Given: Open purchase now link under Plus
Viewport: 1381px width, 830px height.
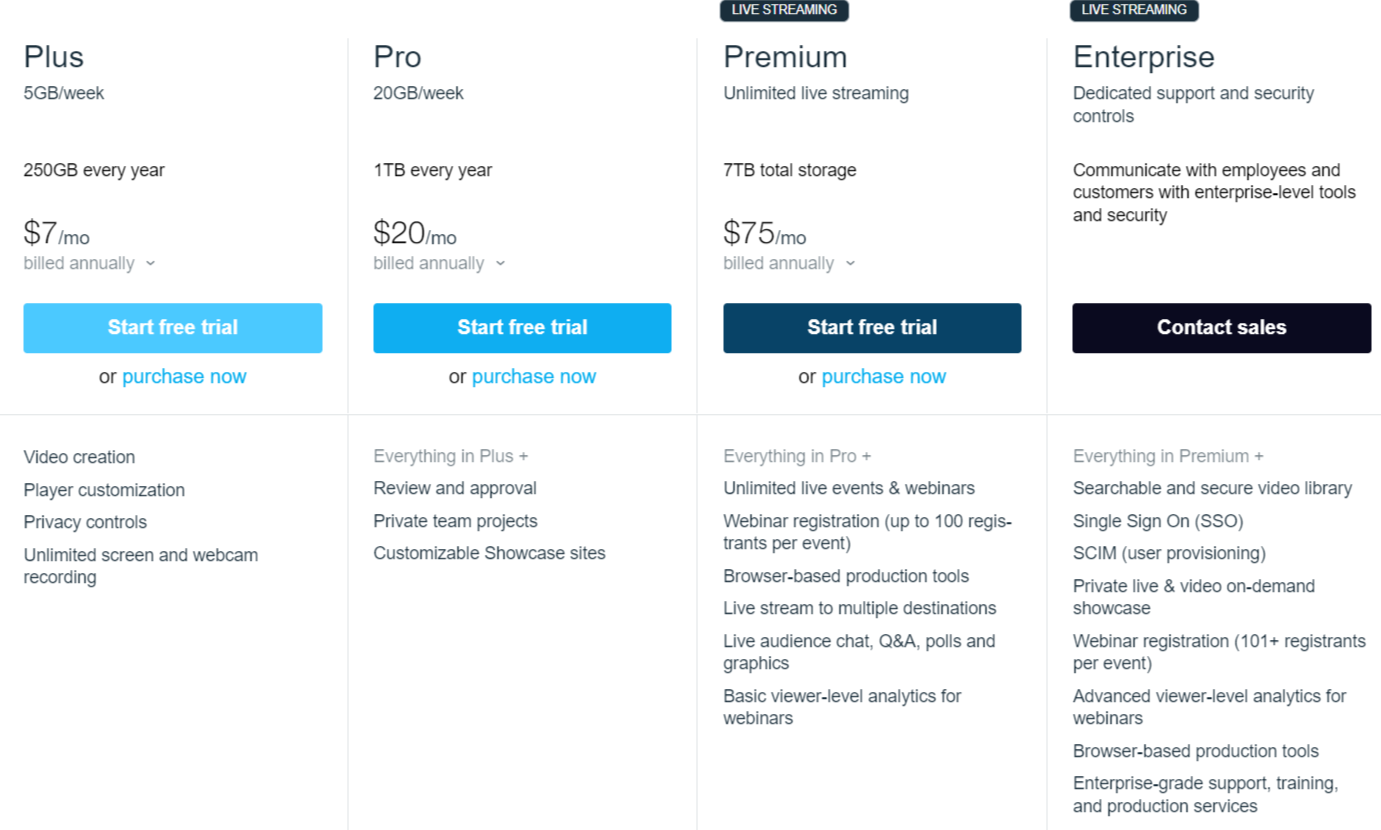Looking at the screenshot, I should click(184, 377).
